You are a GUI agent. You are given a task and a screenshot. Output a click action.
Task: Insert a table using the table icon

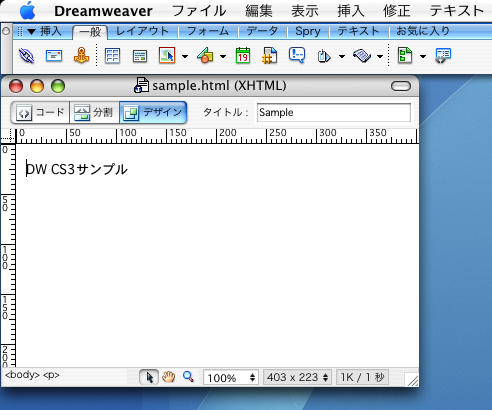[112, 56]
